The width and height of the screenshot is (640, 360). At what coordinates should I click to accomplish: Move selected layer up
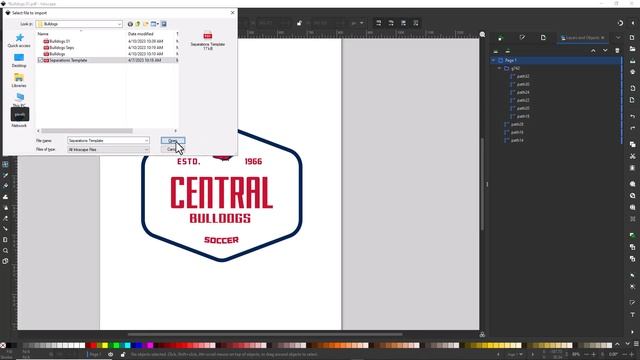[x=593, y=51]
